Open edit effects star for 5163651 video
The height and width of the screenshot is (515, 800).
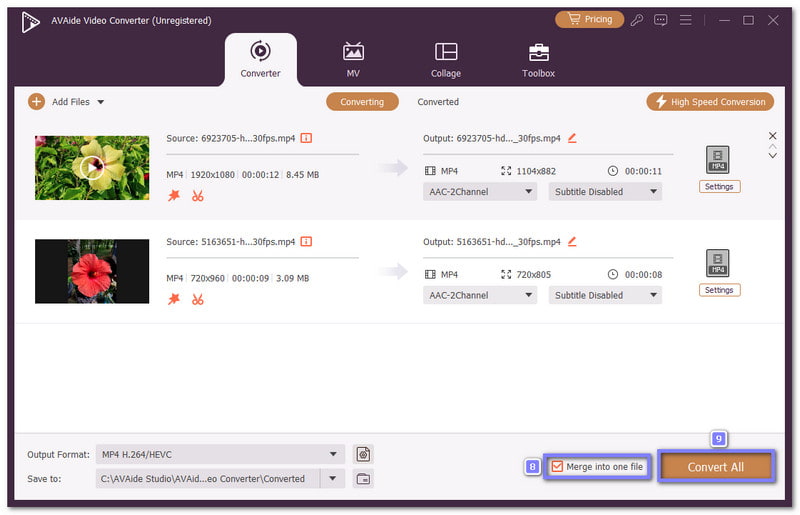174,299
